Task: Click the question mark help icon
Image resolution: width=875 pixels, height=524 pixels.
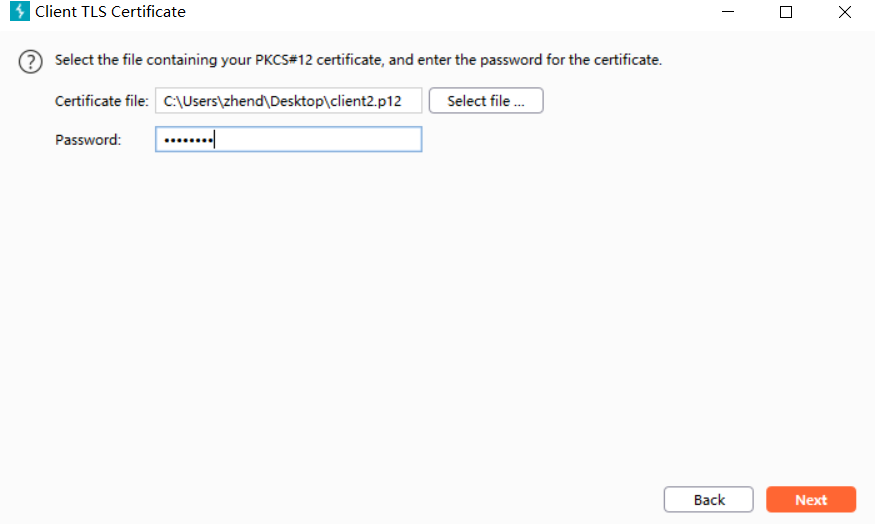Action: [31, 61]
